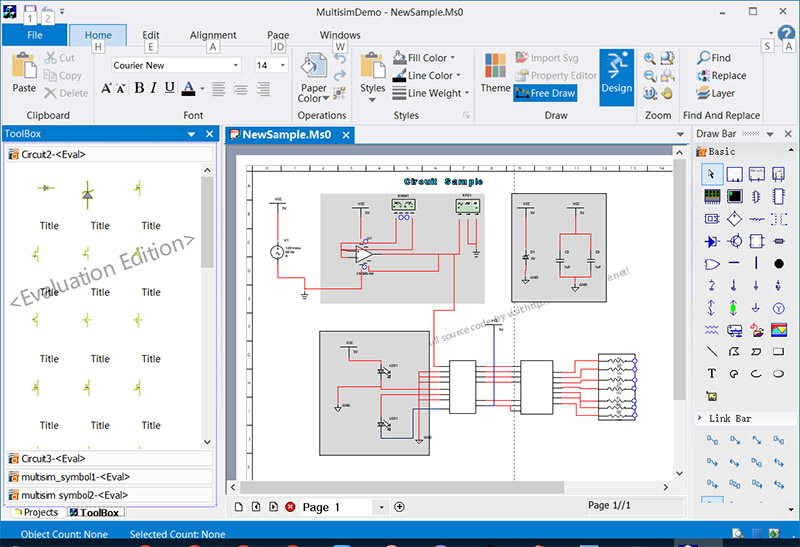Select the pan hand tool in Zoom group
The width and height of the screenshot is (800, 547).
click(667, 93)
